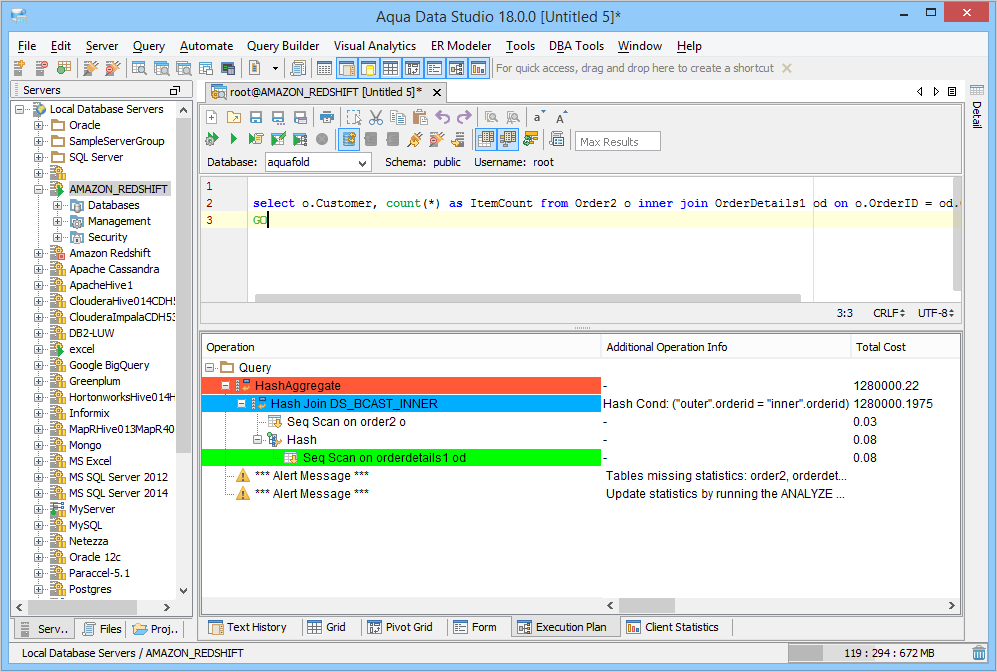Close the root@AMAZON_REDSHIFT Untitled 5 tab

tap(437, 93)
